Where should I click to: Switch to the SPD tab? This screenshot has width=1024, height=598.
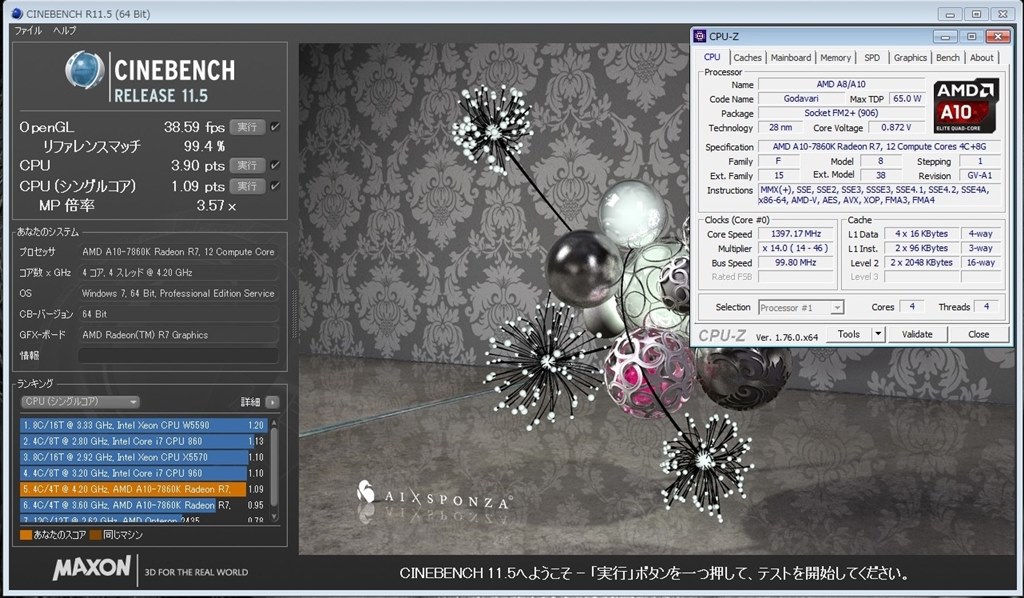[x=872, y=57]
